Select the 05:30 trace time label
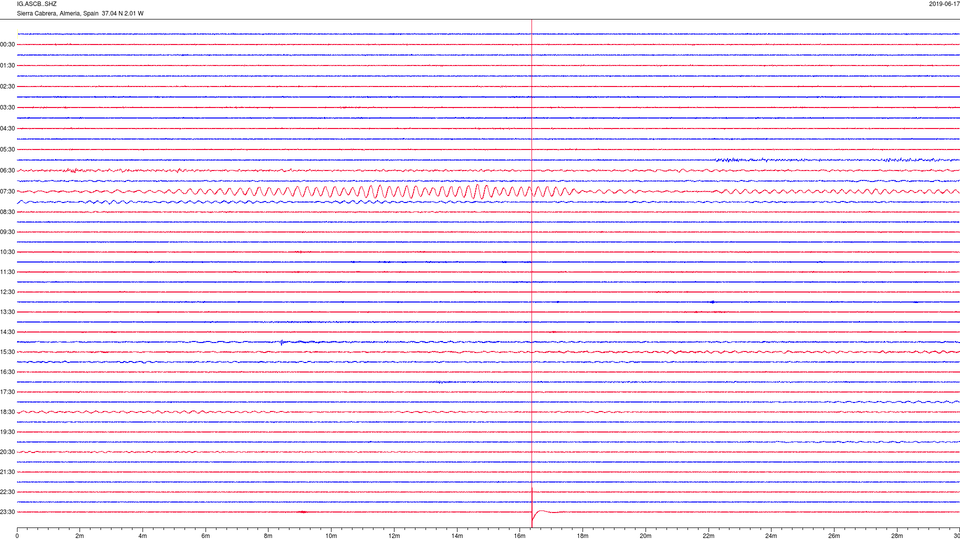Screen dimensions: 960x540 coord(7,149)
